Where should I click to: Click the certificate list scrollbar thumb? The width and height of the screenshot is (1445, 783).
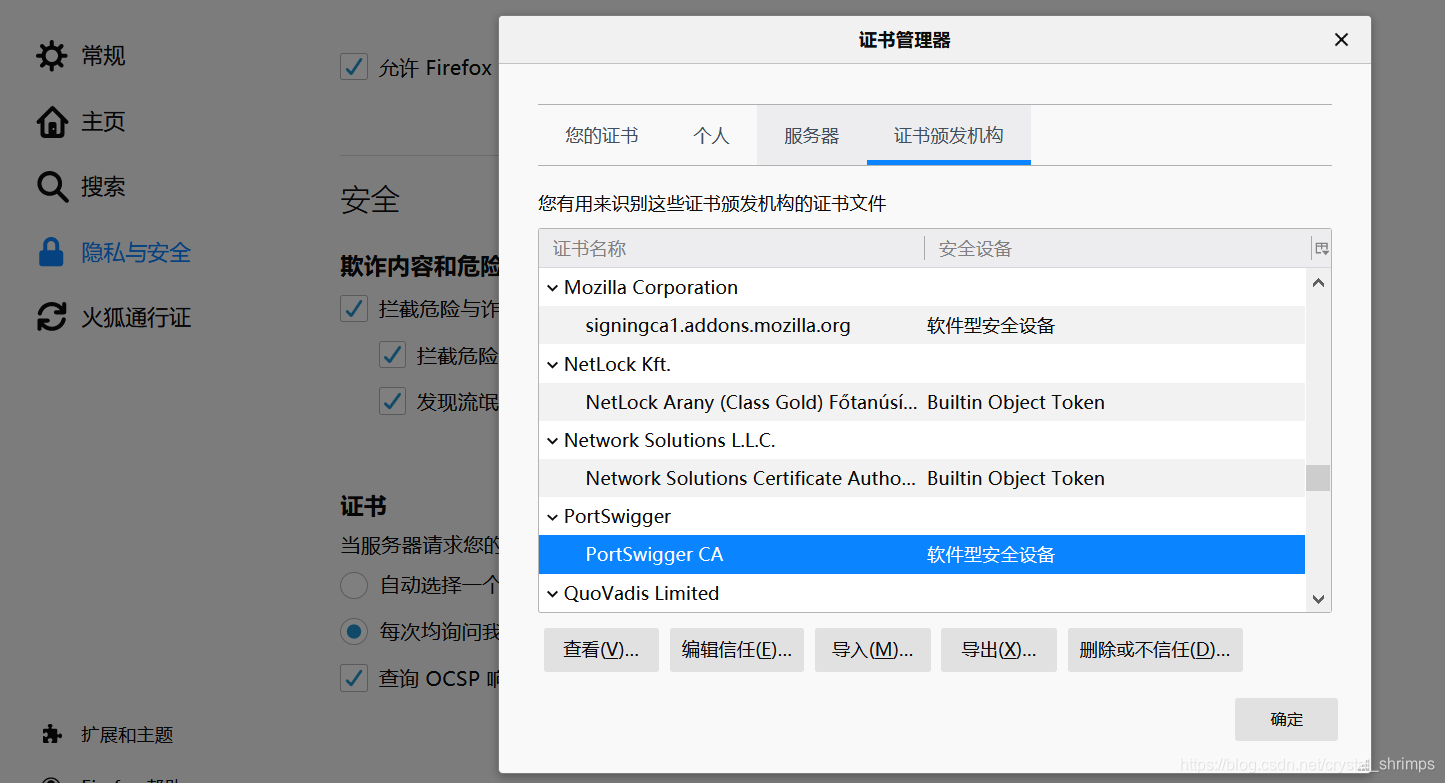[1318, 478]
